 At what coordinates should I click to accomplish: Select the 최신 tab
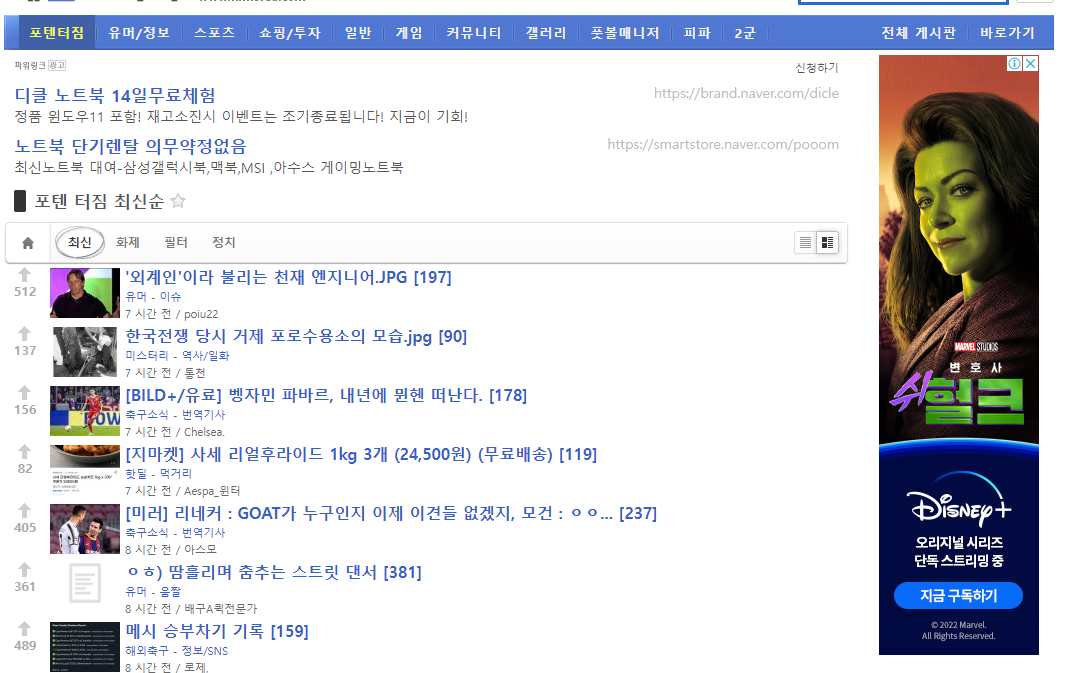point(79,242)
